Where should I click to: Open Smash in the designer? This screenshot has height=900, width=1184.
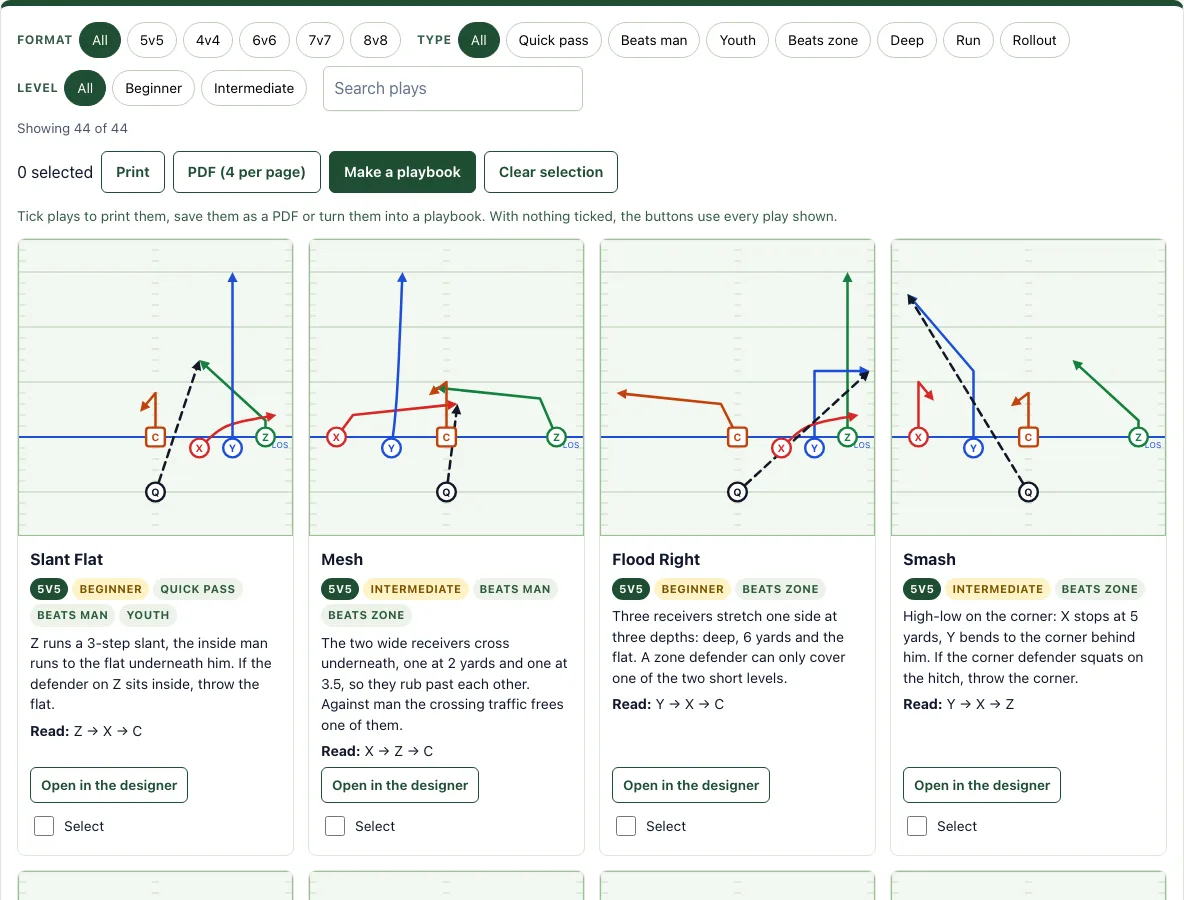982,785
